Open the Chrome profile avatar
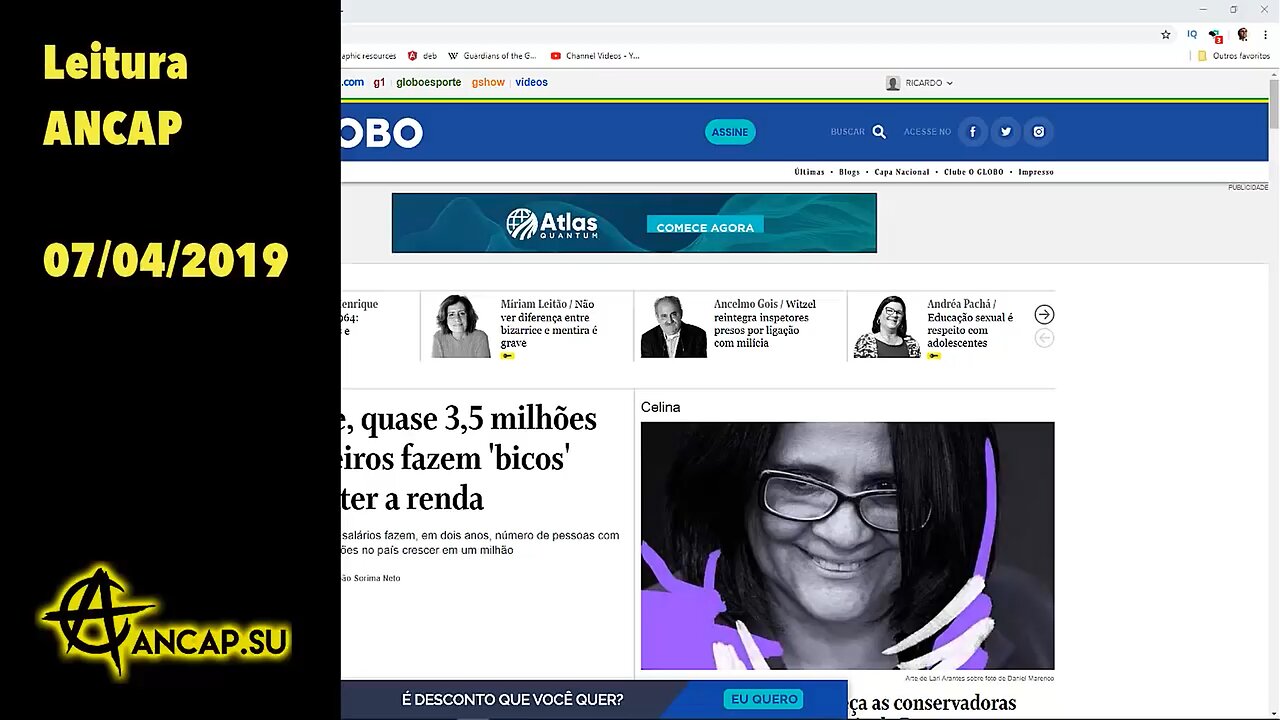 pyautogui.click(x=1242, y=34)
